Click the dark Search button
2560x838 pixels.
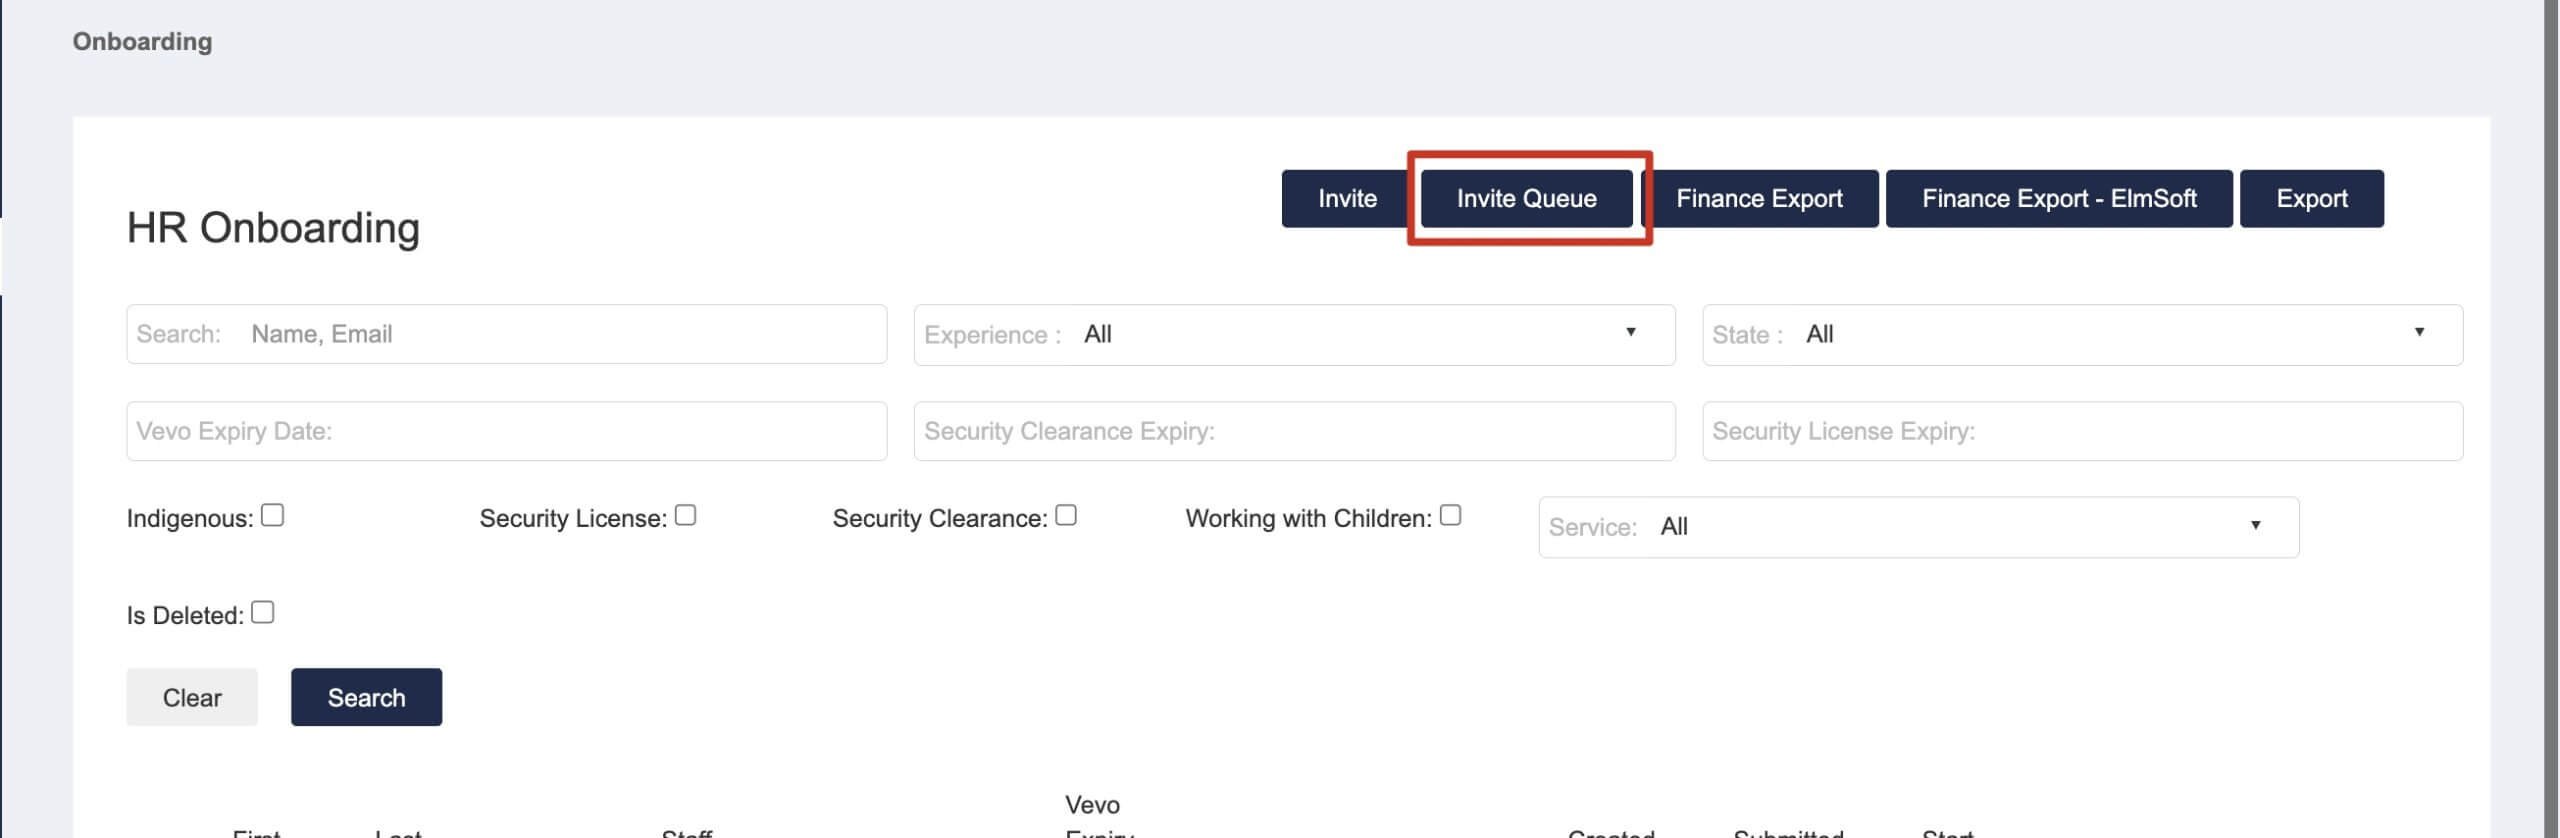coord(366,697)
